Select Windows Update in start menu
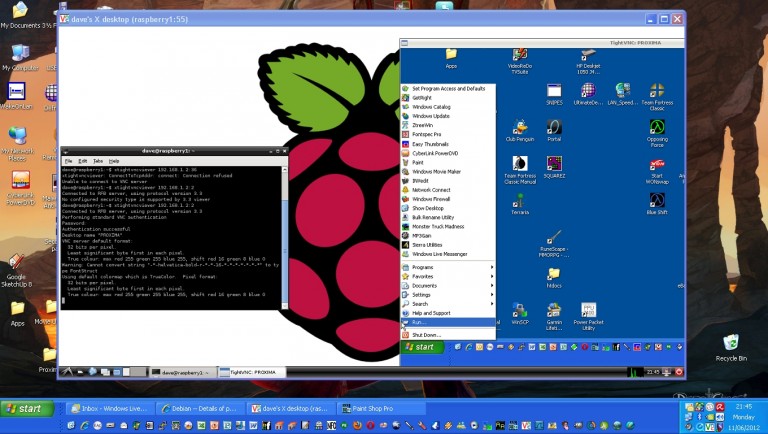 pos(448,116)
